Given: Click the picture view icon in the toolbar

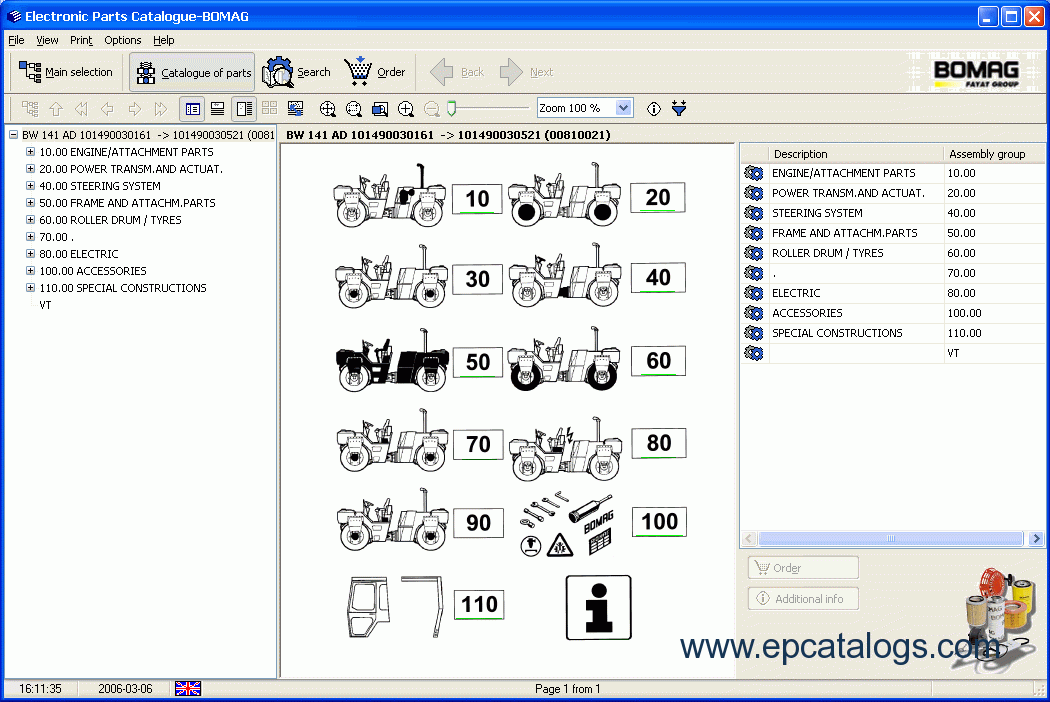Looking at the screenshot, I should [x=295, y=109].
